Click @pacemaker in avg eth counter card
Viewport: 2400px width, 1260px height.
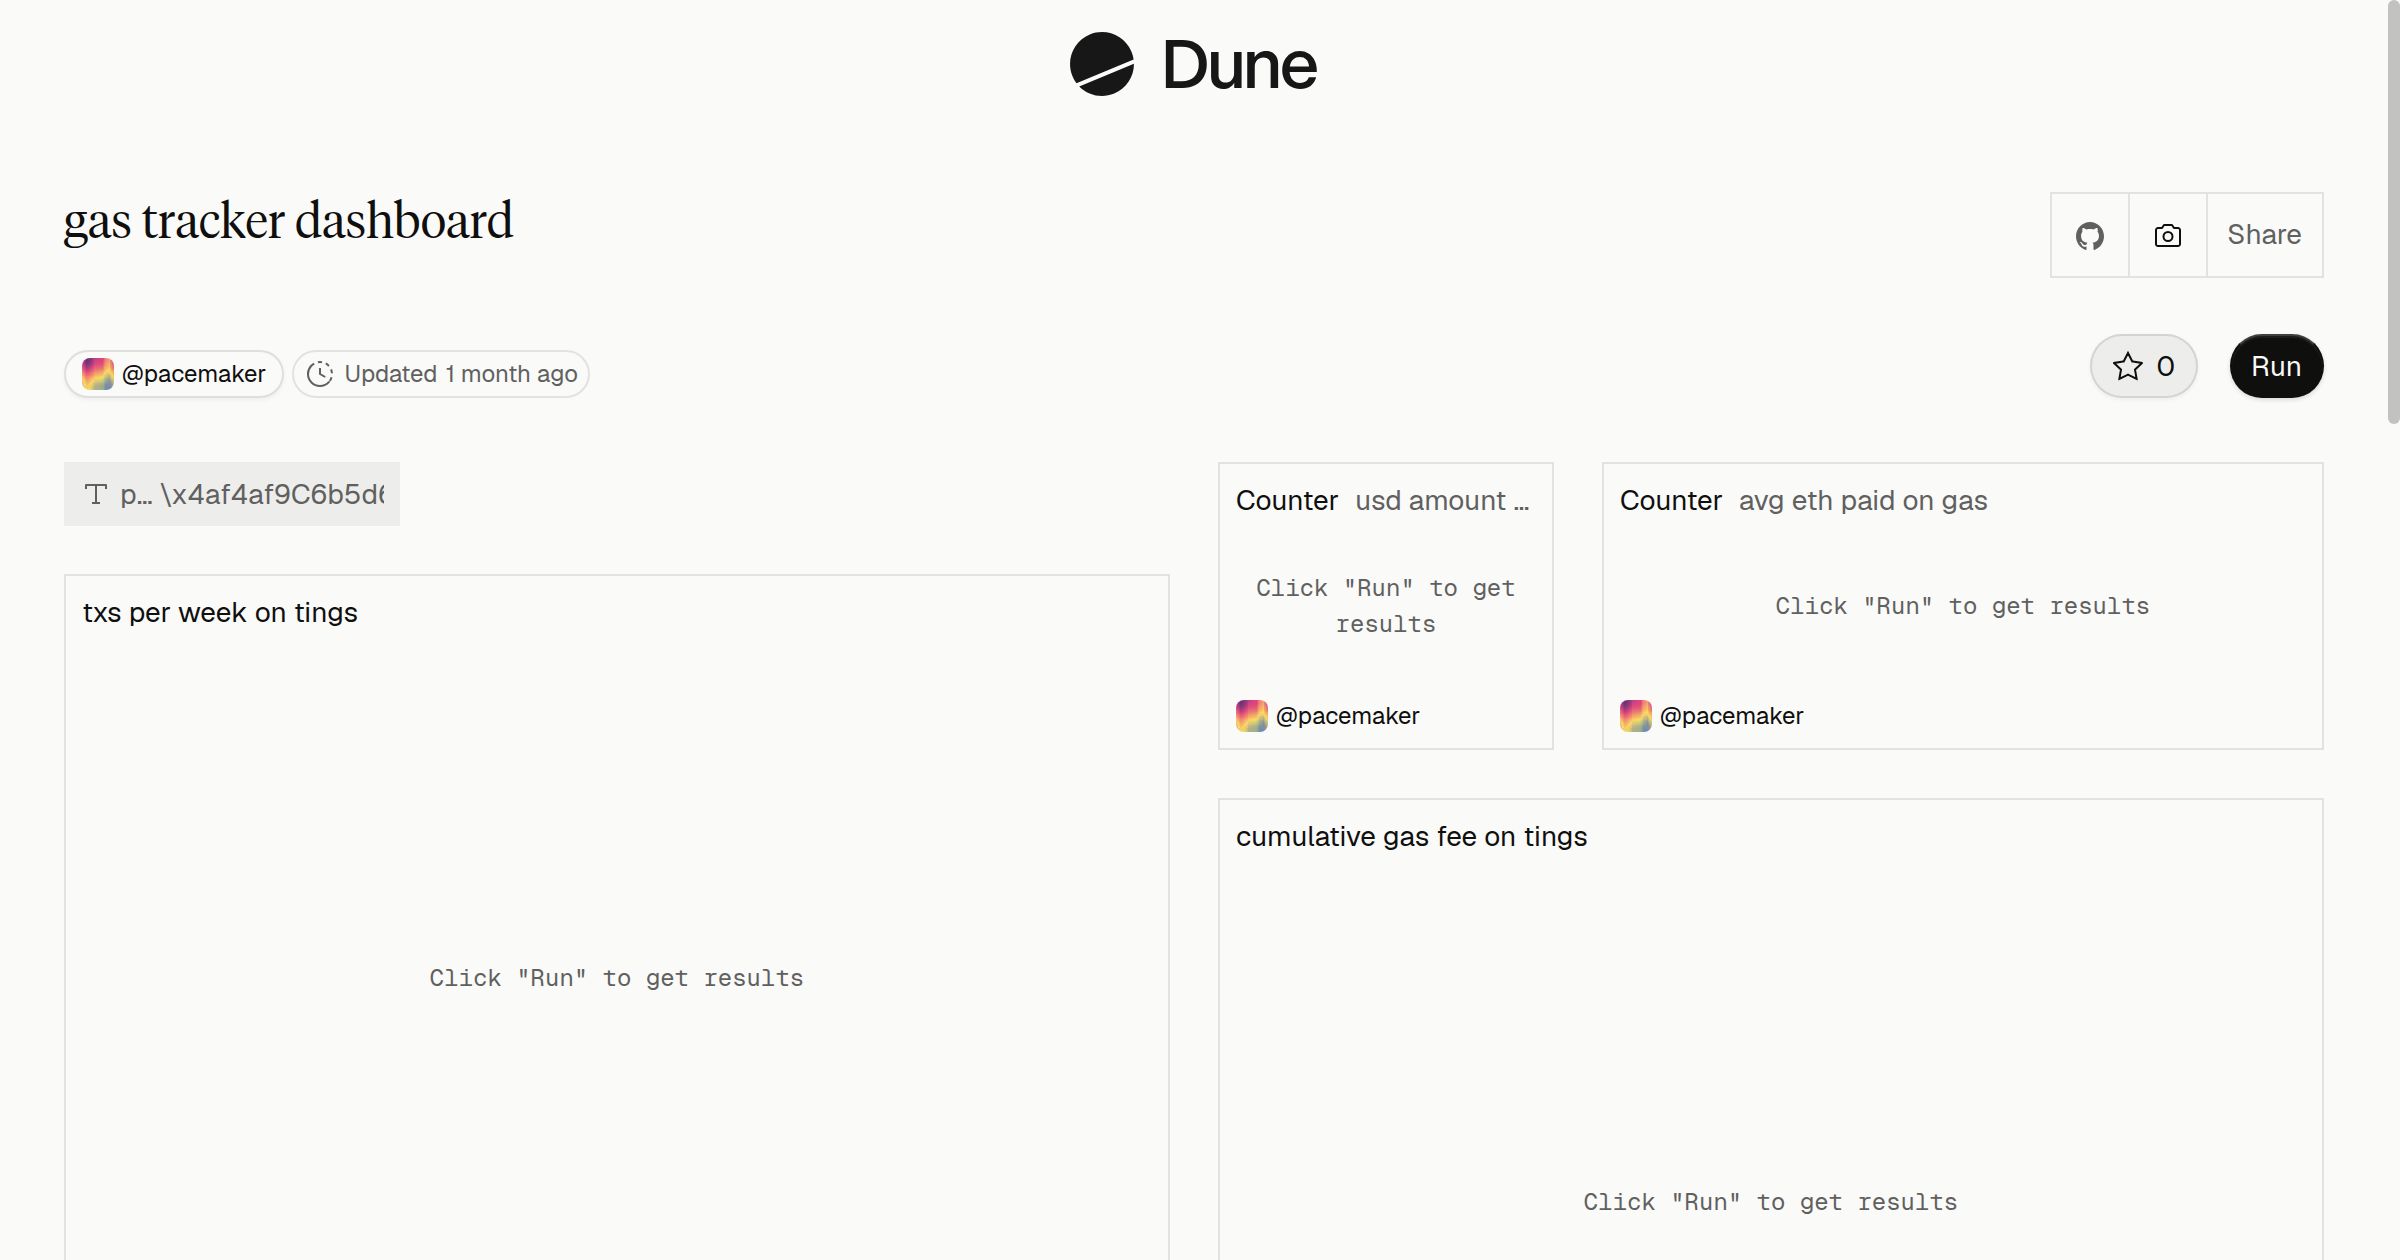click(x=1731, y=716)
